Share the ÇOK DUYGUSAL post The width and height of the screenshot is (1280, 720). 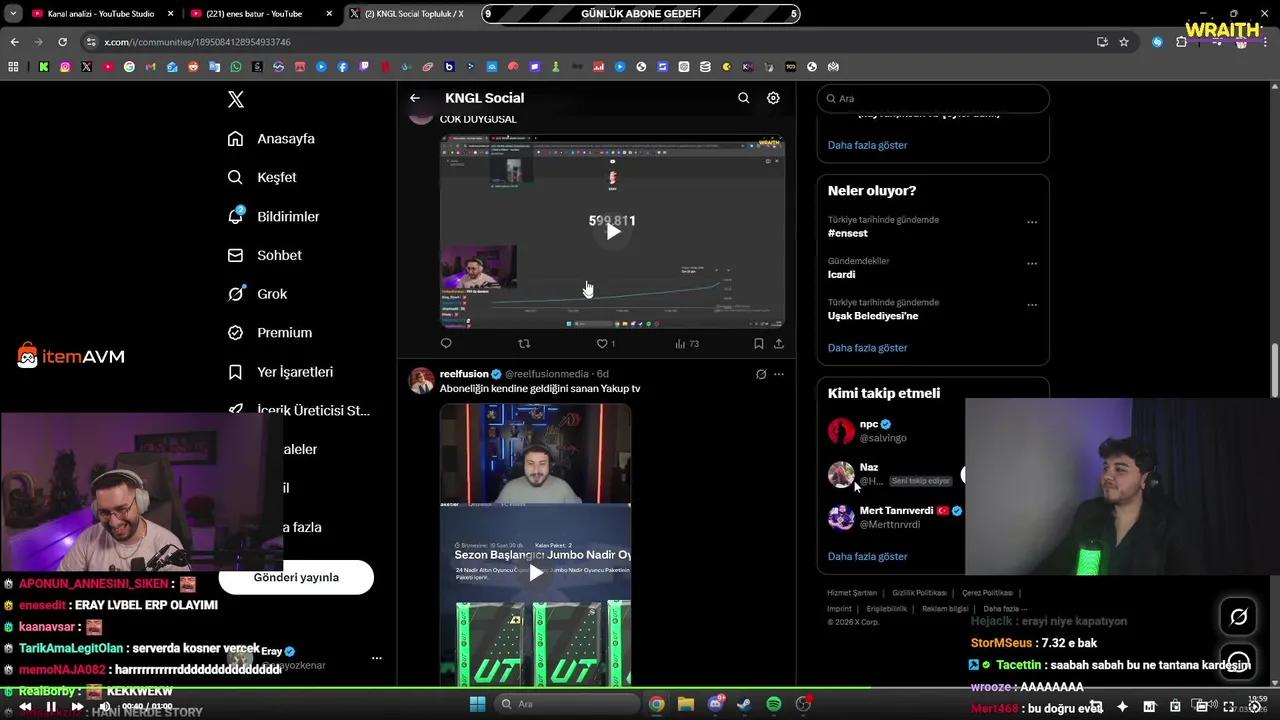[779, 343]
